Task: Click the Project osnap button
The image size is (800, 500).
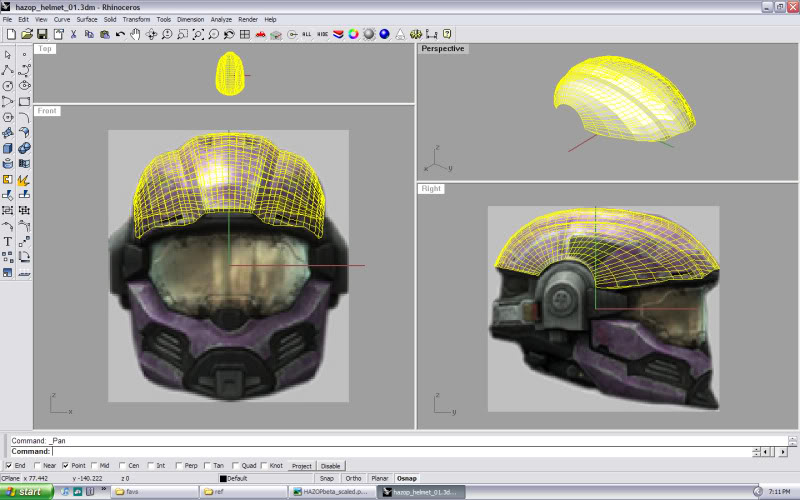Action: pyautogui.click(x=302, y=466)
